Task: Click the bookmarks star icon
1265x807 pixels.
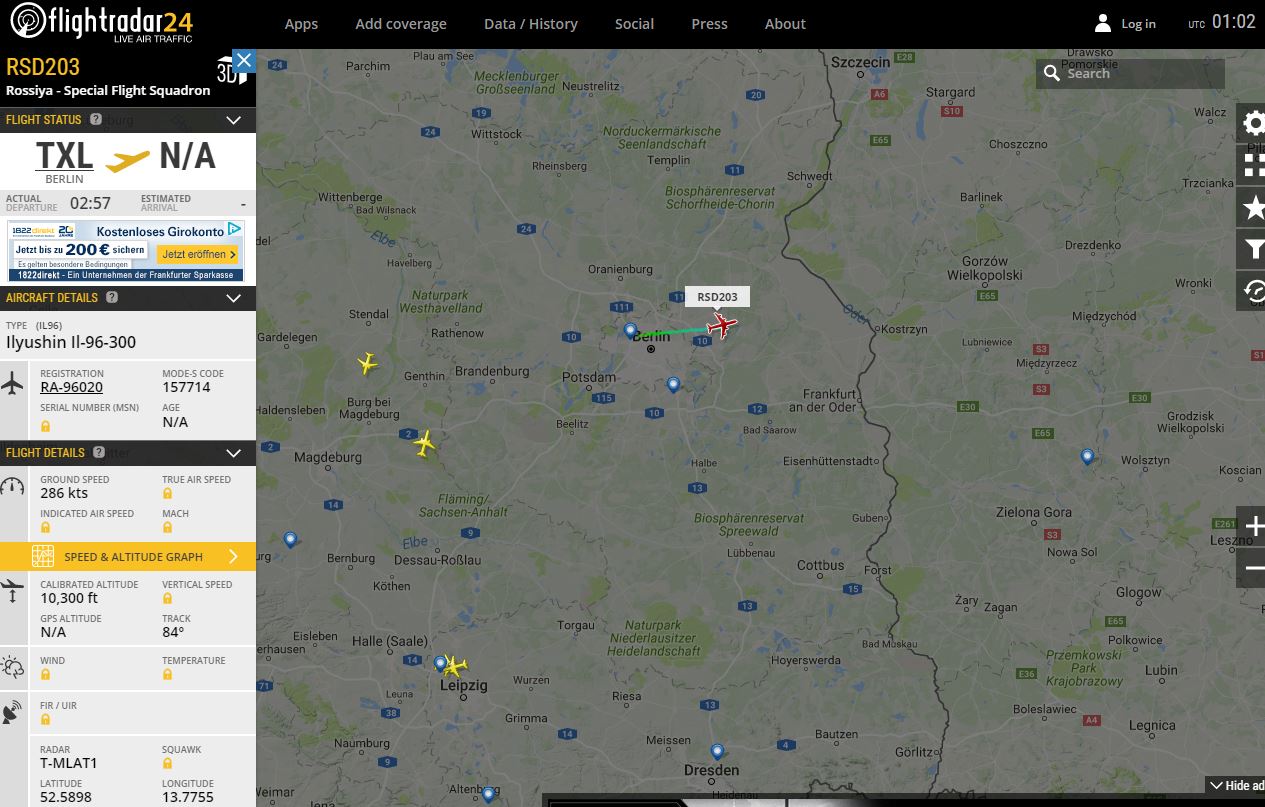Action: pos(1253,207)
